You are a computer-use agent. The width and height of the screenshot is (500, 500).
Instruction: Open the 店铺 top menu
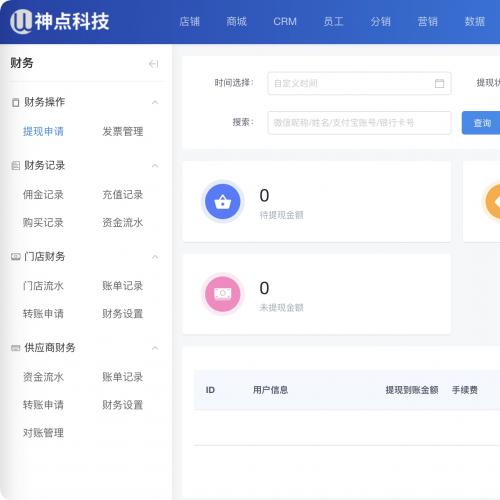coord(189,22)
